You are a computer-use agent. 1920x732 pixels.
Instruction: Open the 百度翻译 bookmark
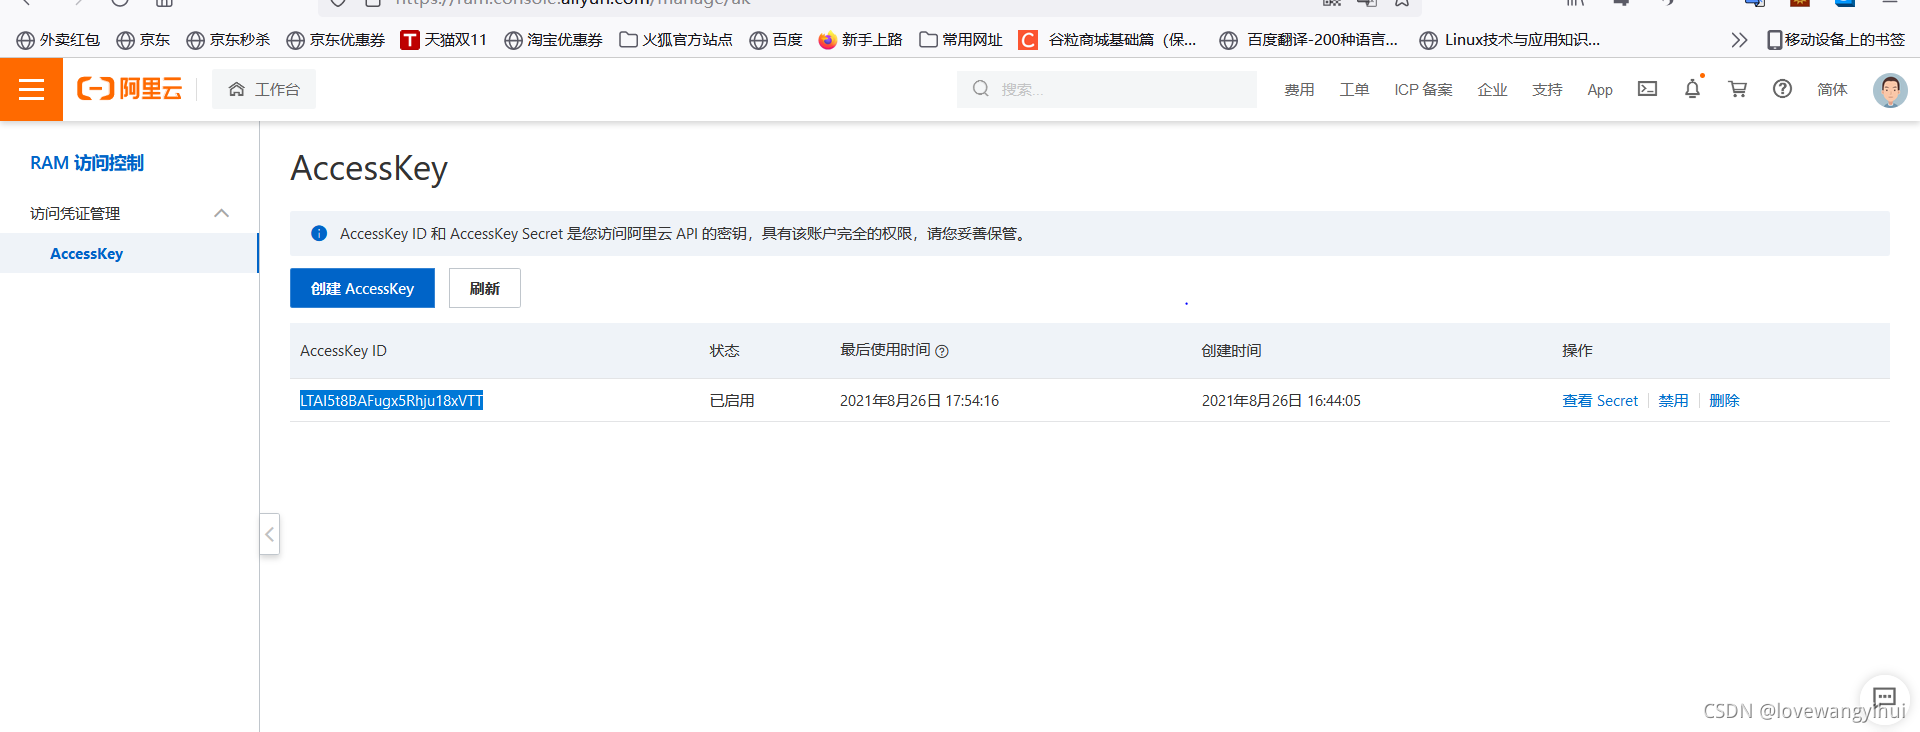point(1309,40)
